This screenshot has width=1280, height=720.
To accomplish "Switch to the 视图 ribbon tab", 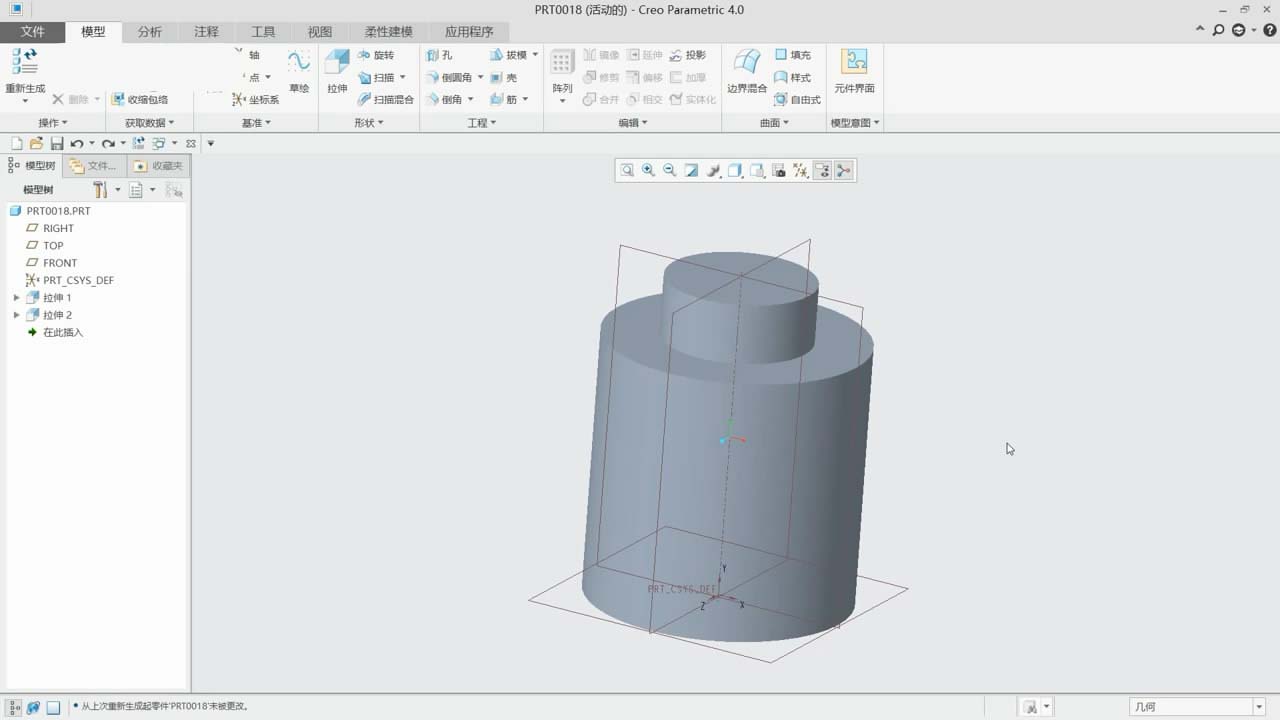I will click(x=320, y=32).
